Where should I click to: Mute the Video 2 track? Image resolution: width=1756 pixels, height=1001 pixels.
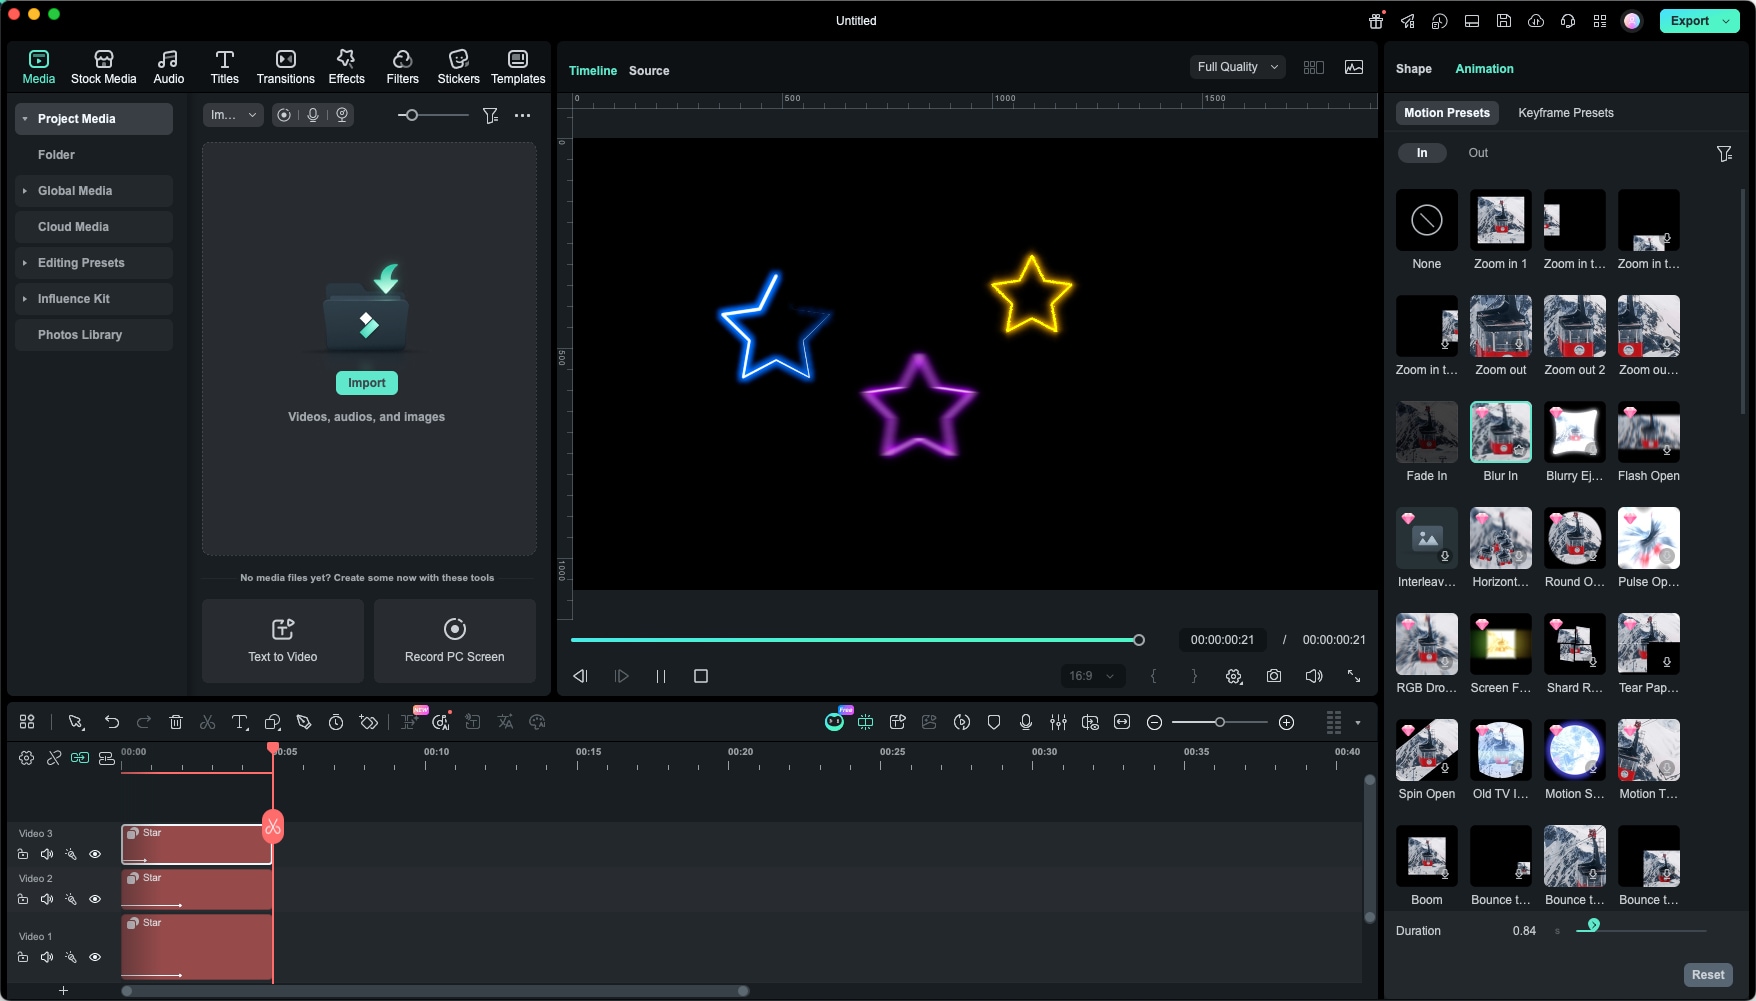pos(47,899)
